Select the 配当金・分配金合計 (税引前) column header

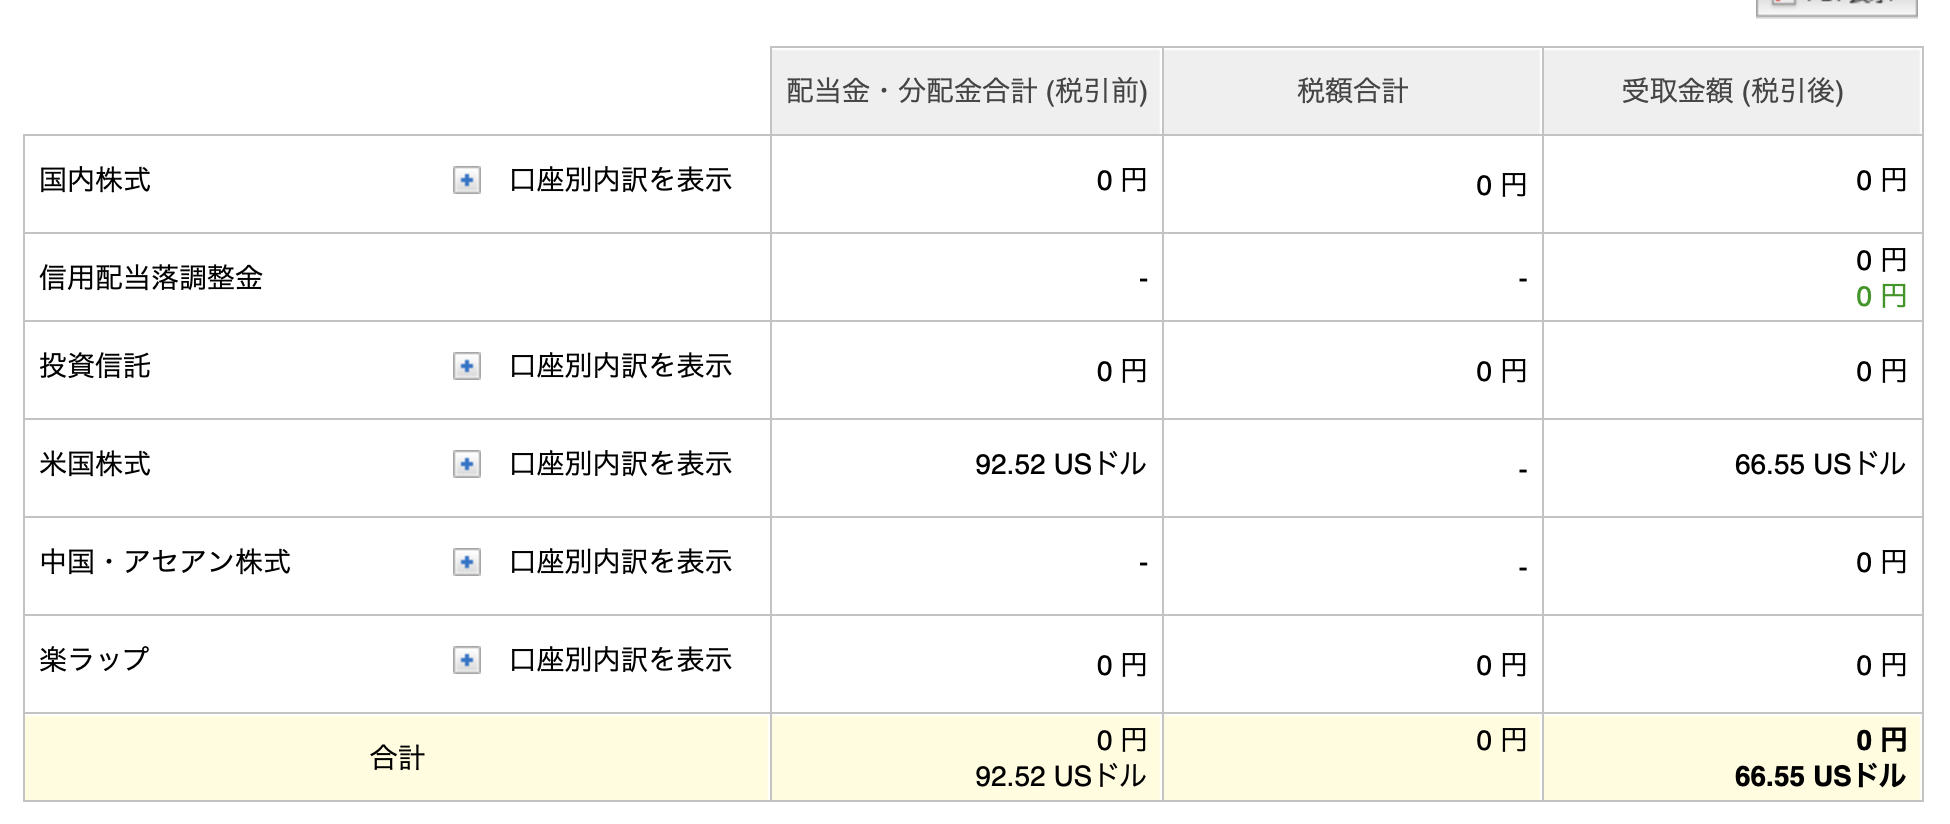[x=967, y=91]
